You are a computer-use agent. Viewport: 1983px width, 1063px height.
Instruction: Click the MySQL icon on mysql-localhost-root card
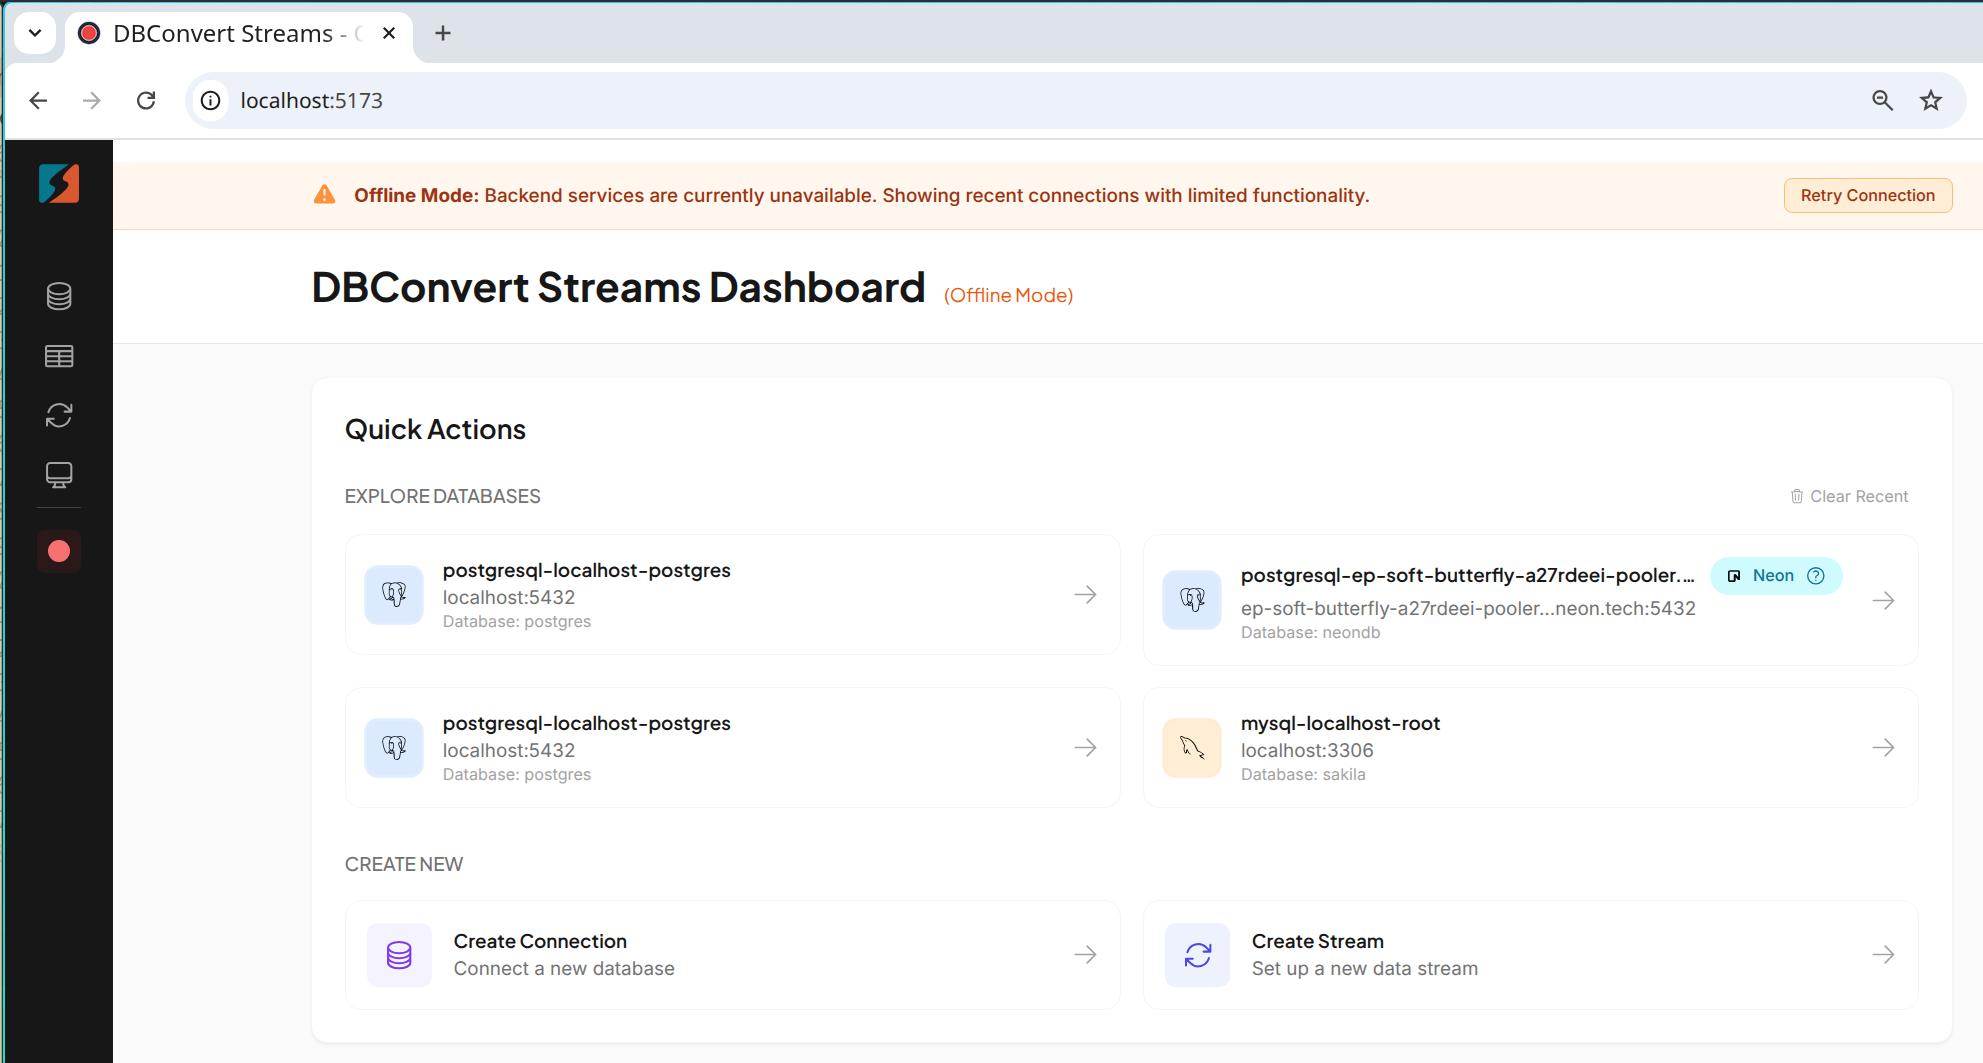[x=1191, y=747]
